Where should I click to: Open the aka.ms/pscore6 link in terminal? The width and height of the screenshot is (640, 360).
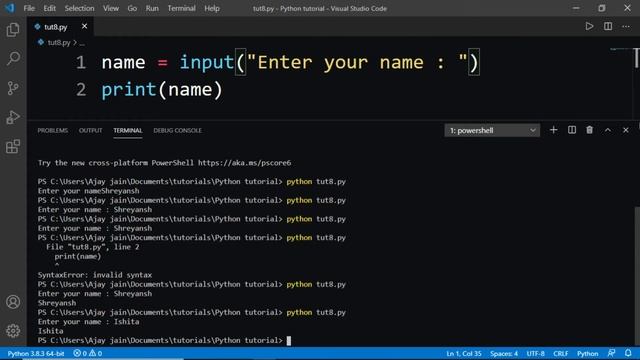[x=244, y=163]
